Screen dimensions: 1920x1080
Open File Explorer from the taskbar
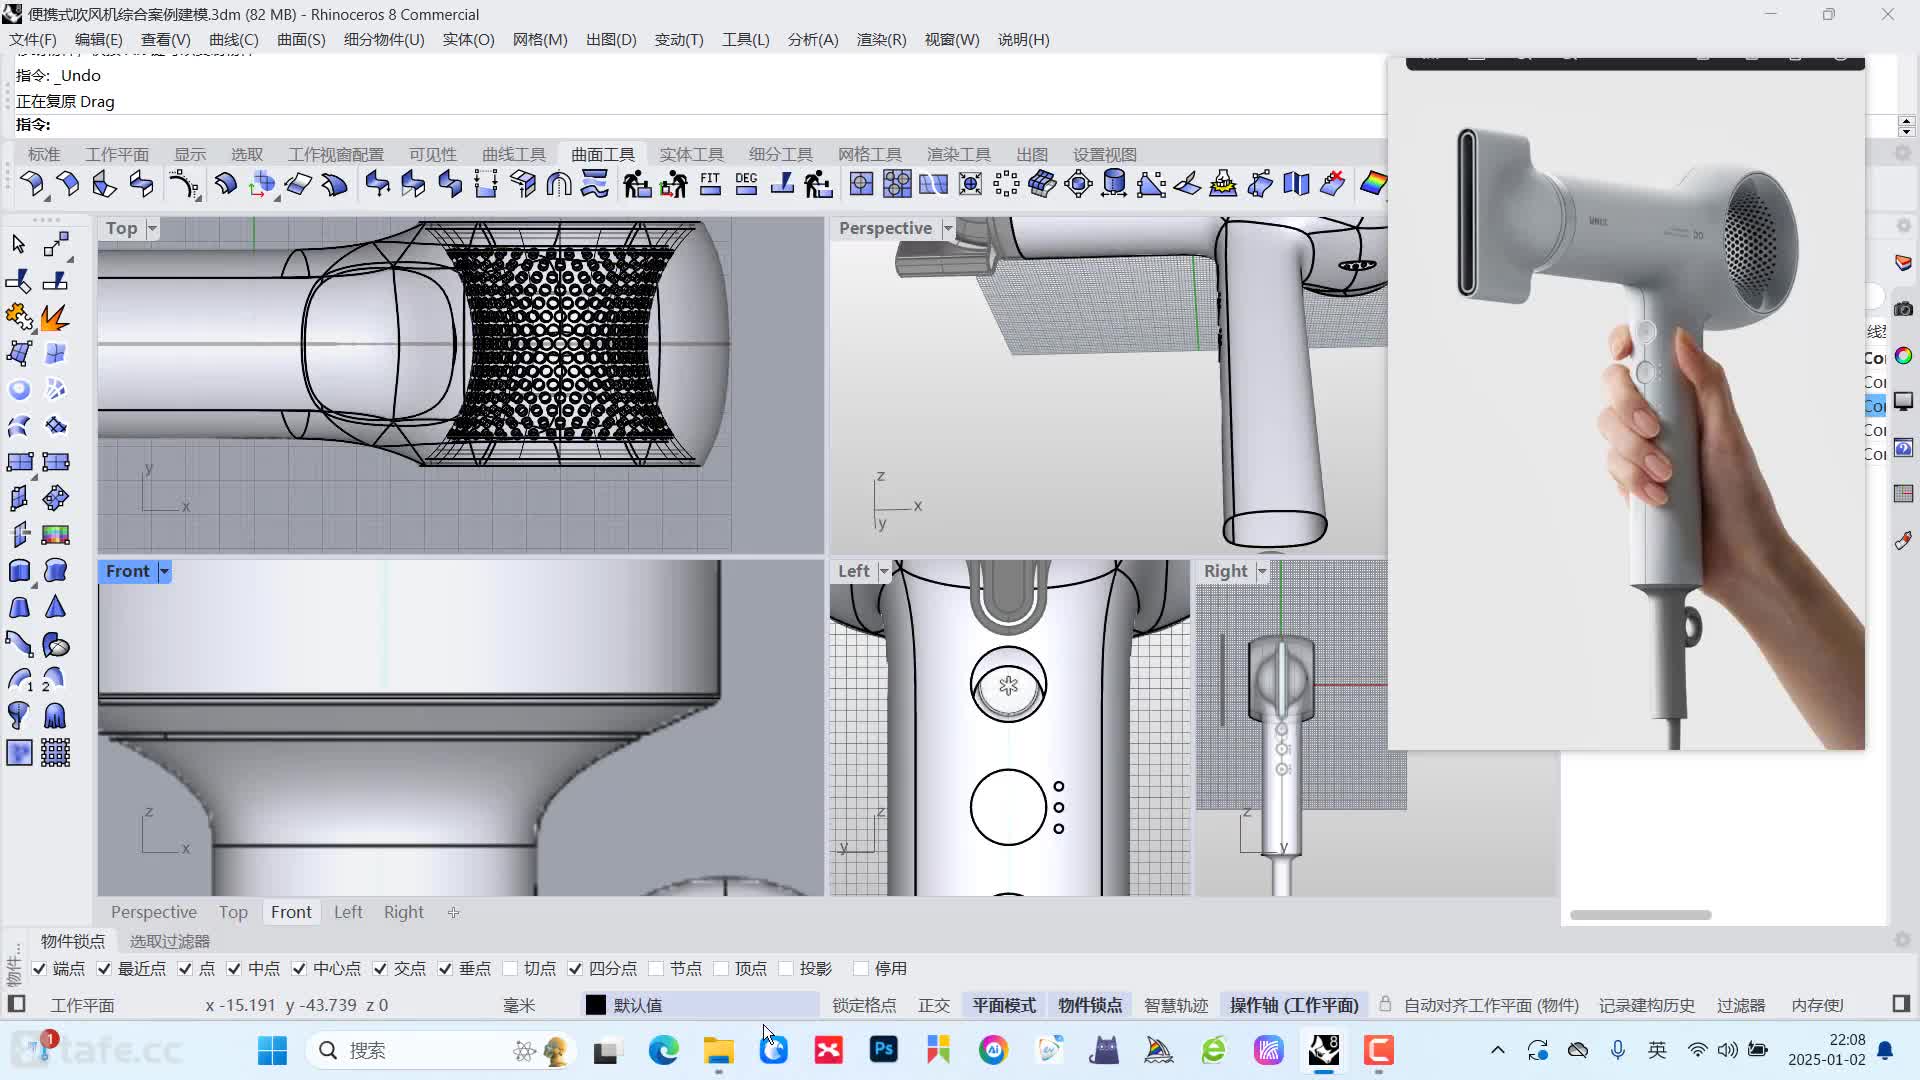tap(719, 1050)
